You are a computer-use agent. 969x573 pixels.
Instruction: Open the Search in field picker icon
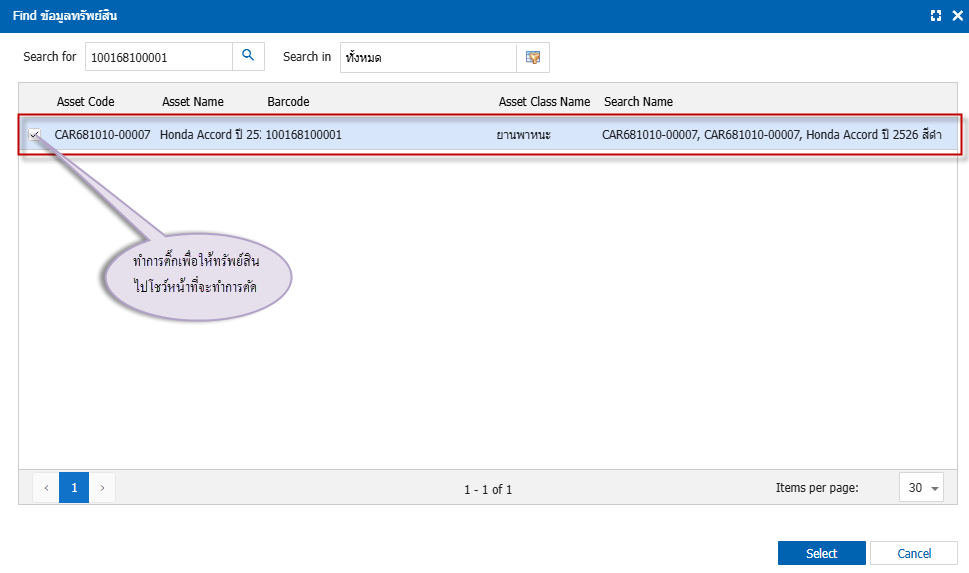tap(533, 57)
